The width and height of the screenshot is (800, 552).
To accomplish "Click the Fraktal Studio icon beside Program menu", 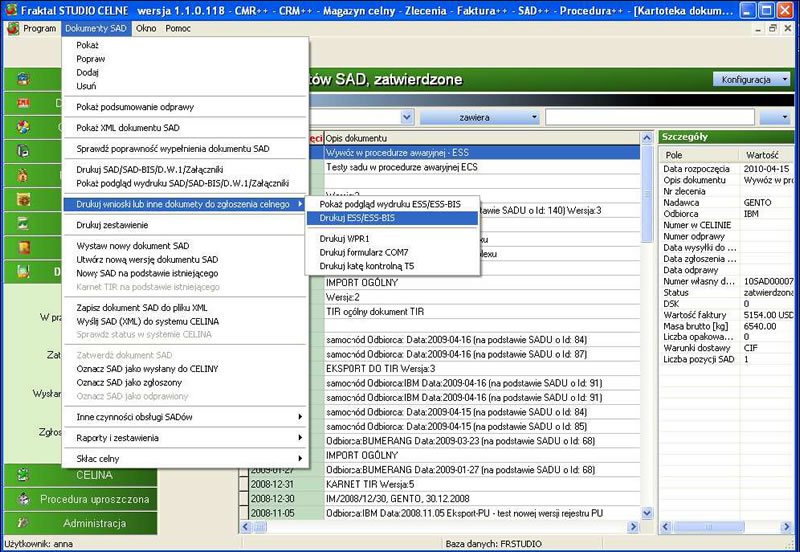I will pyautogui.click(x=13, y=29).
